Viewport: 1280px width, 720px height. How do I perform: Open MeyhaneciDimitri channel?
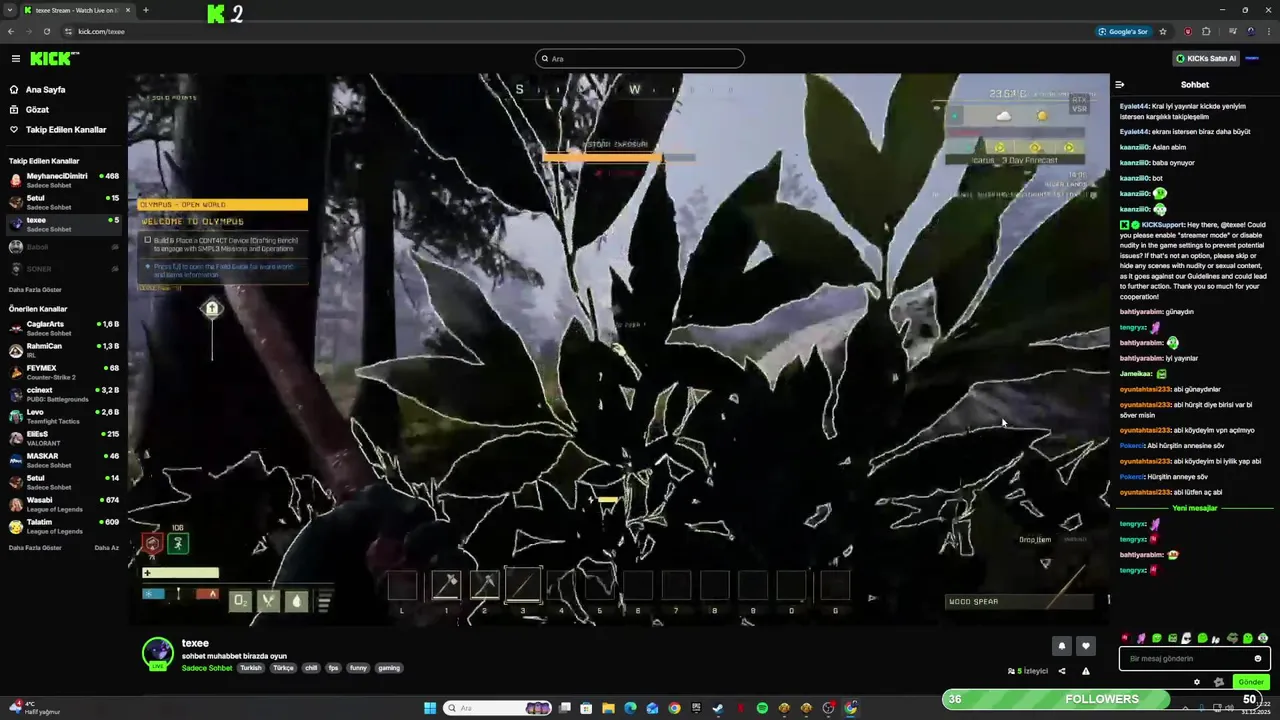click(x=64, y=180)
